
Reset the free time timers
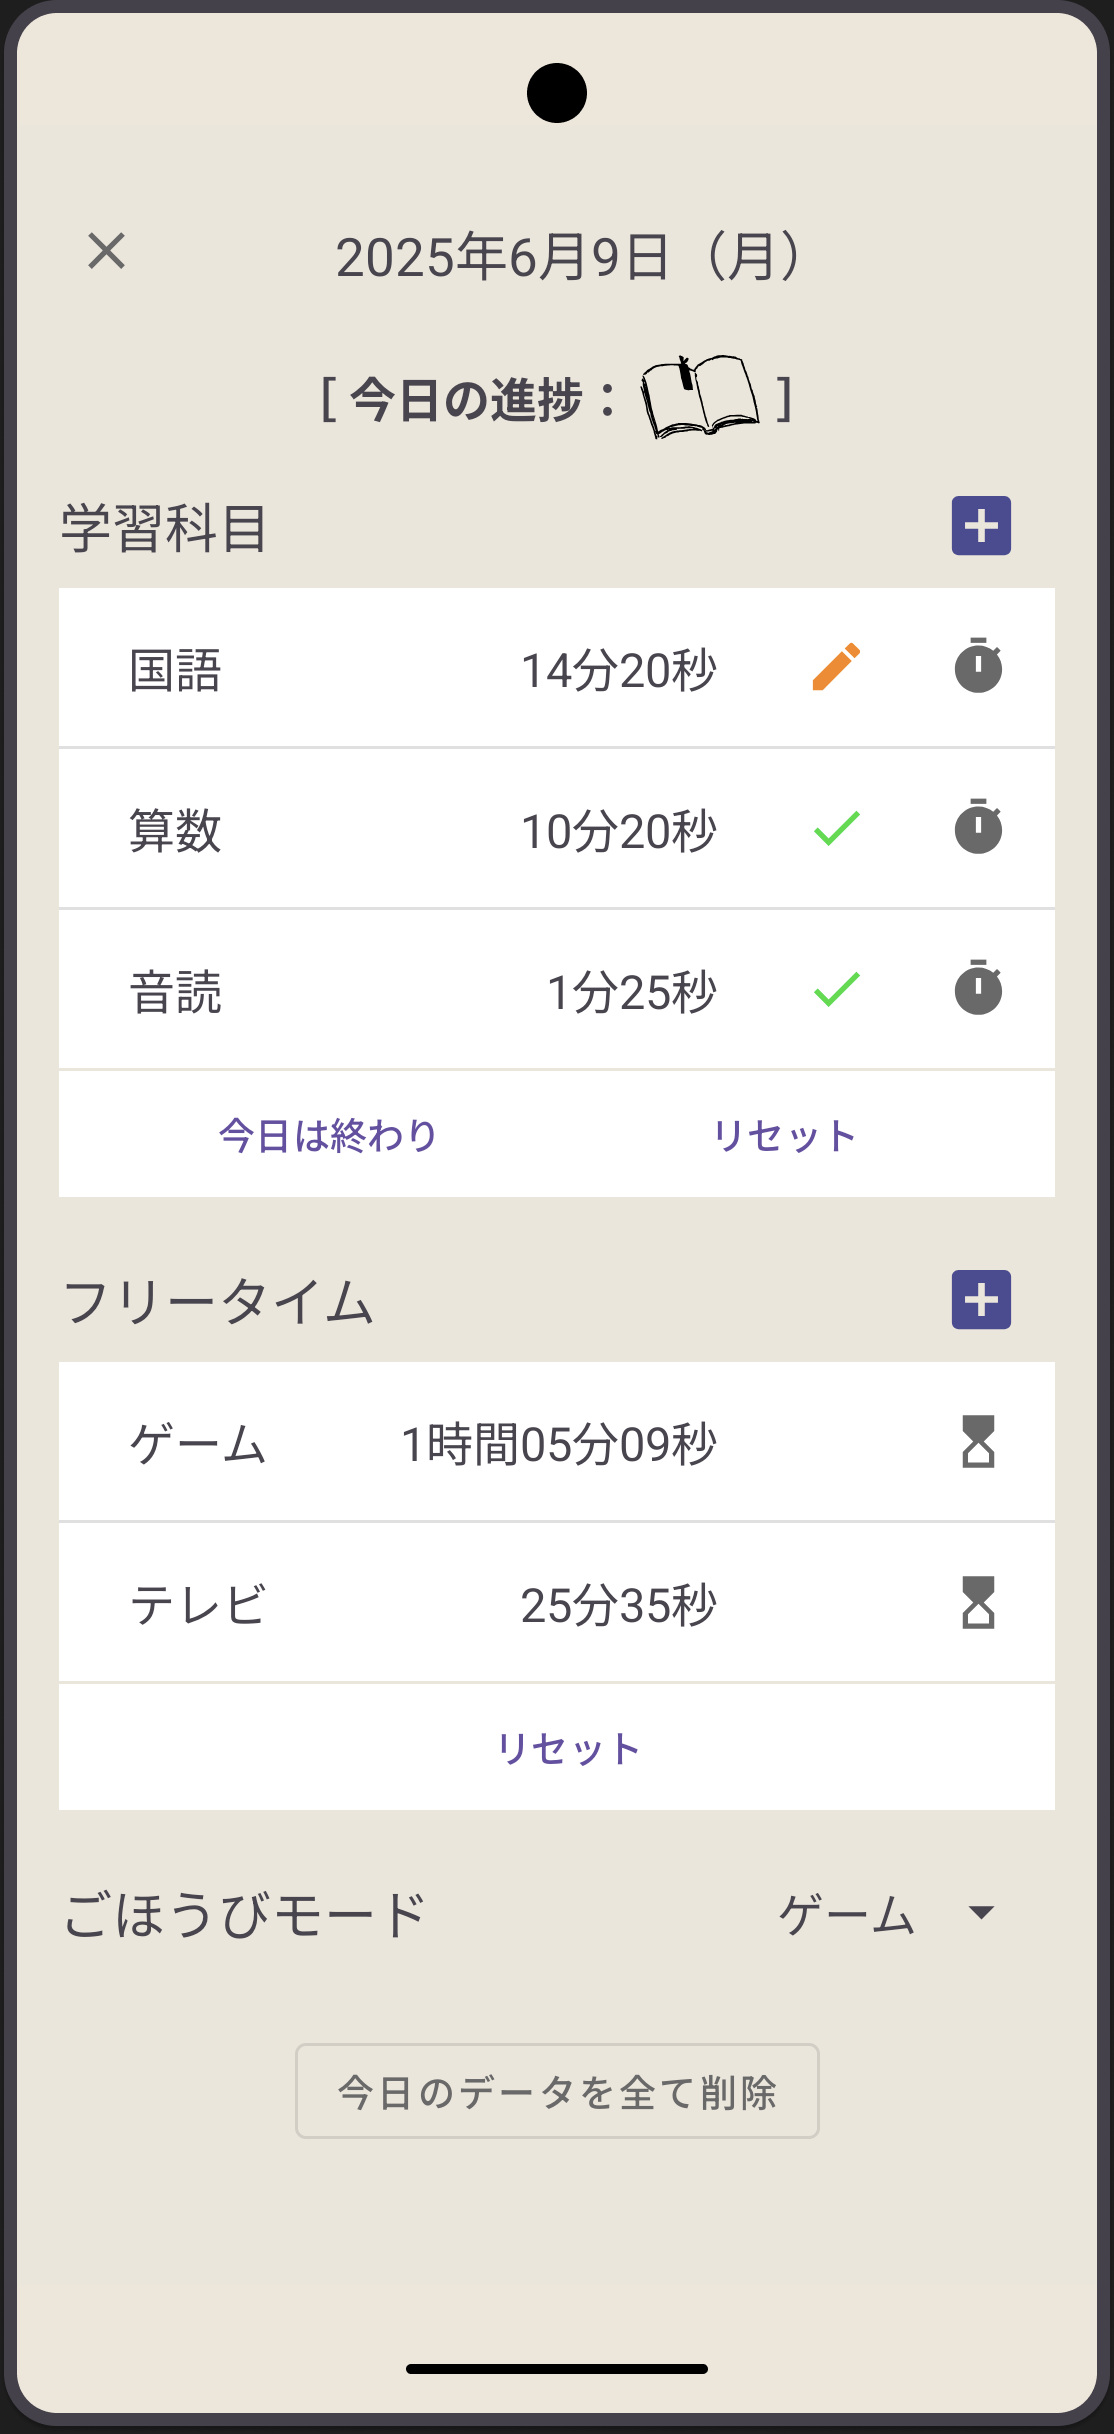[568, 1748]
